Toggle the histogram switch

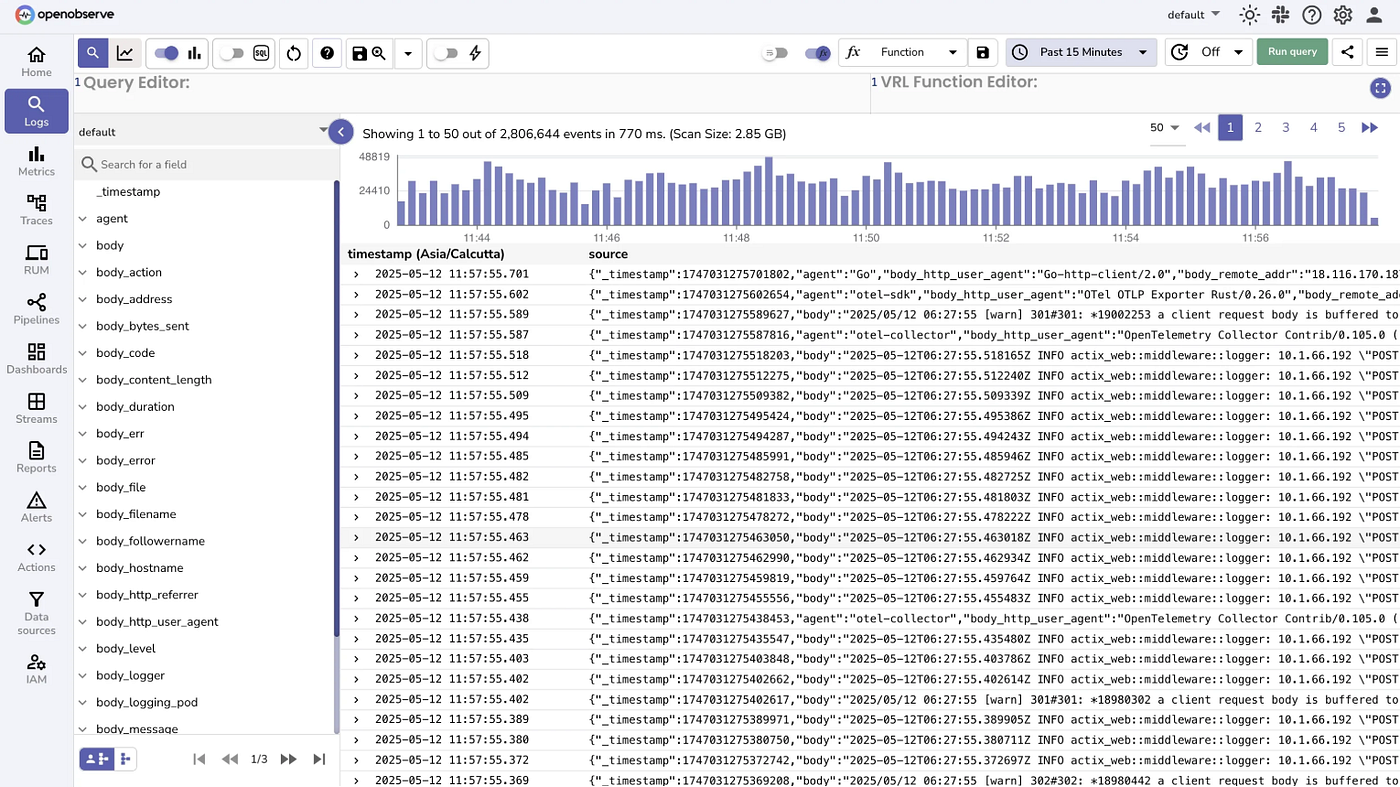[x=166, y=53]
